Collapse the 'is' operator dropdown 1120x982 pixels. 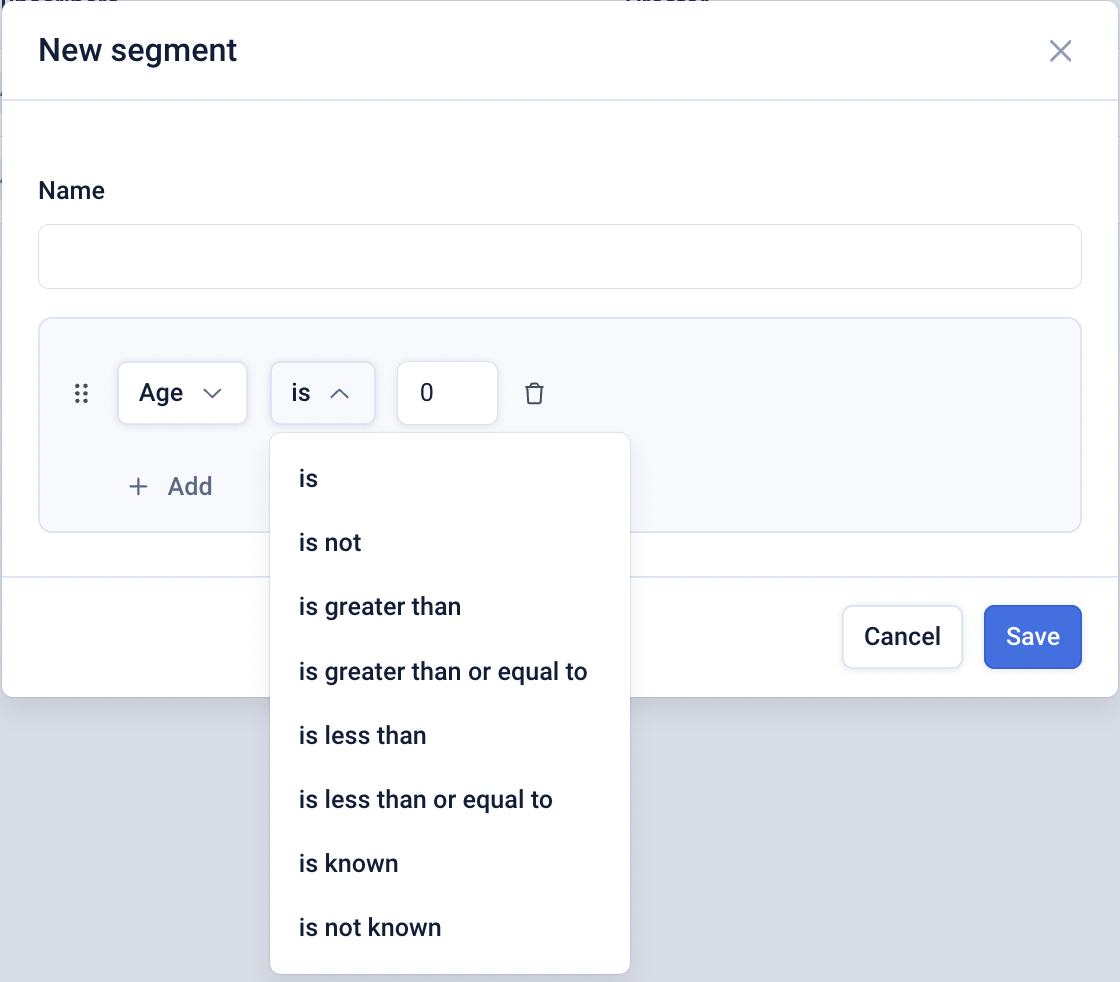click(322, 393)
